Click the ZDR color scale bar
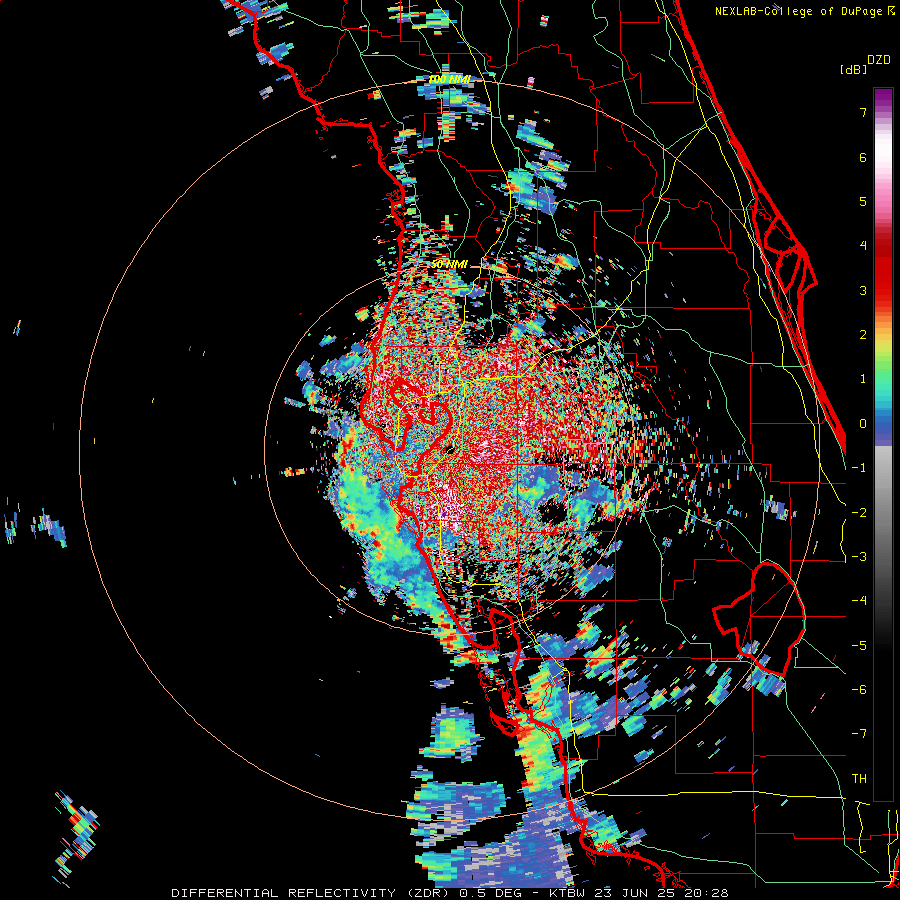The height and width of the screenshot is (900, 900). pos(883,444)
